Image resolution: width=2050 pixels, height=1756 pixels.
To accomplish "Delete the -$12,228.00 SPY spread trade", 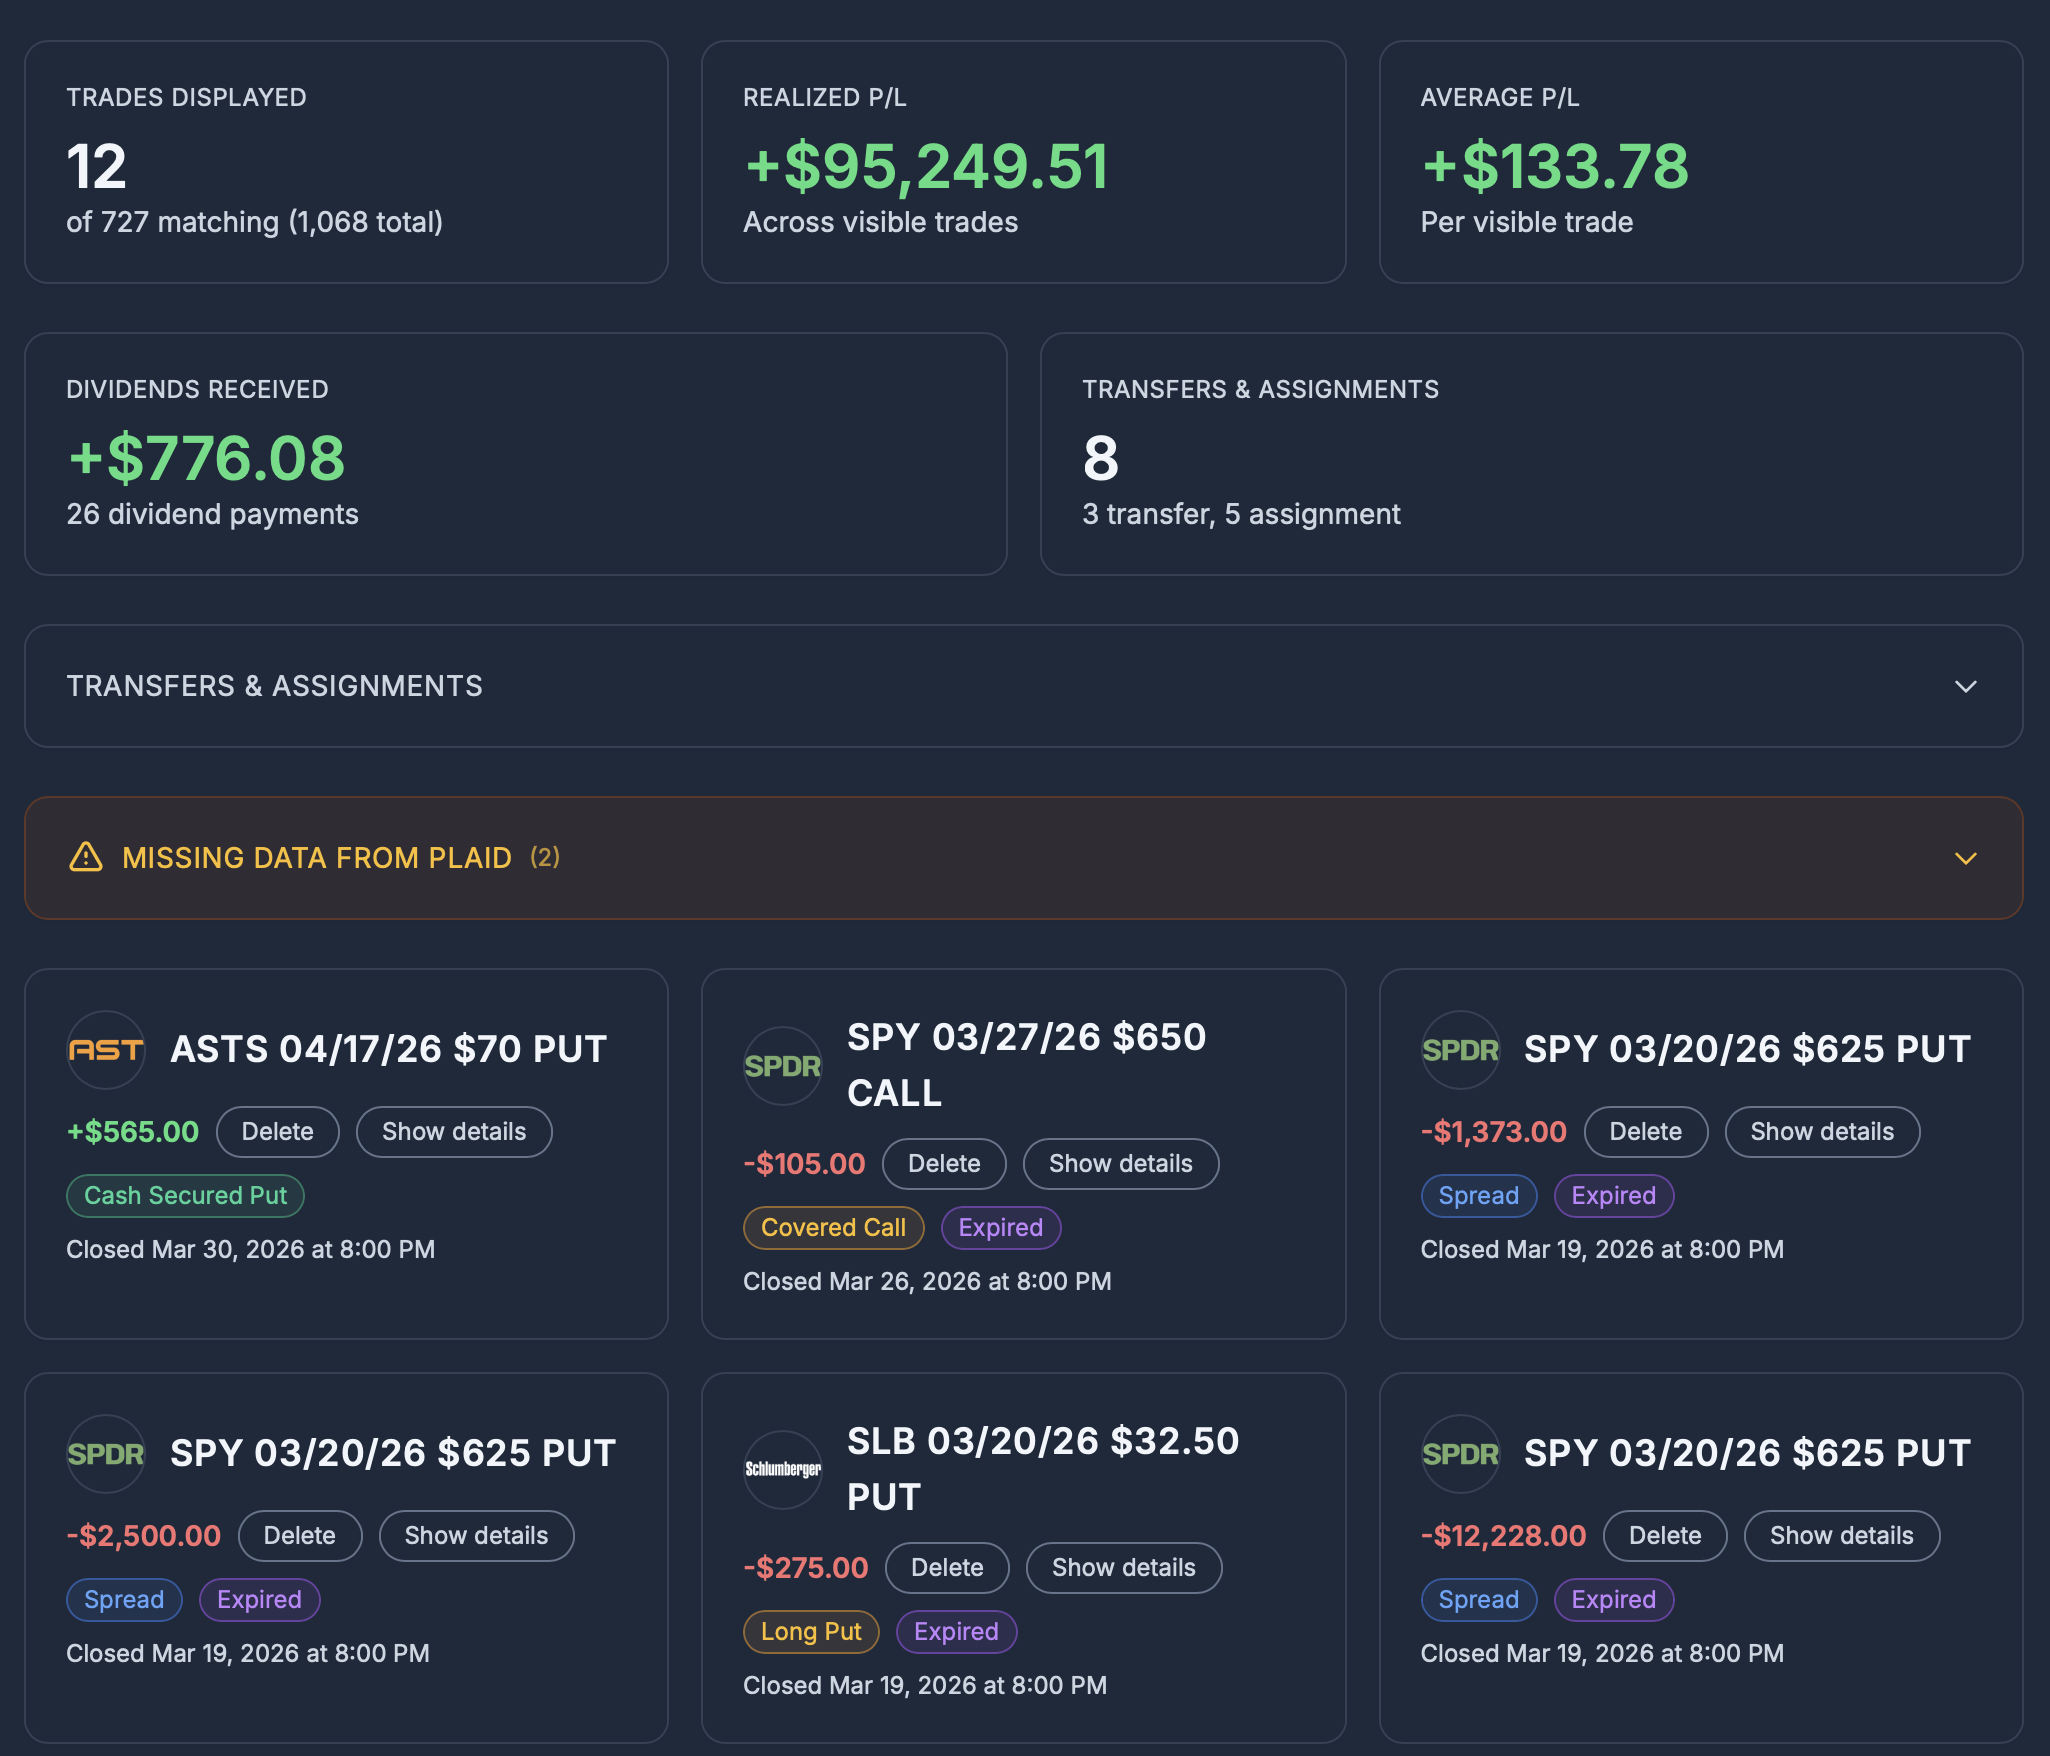I will click(x=1664, y=1535).
